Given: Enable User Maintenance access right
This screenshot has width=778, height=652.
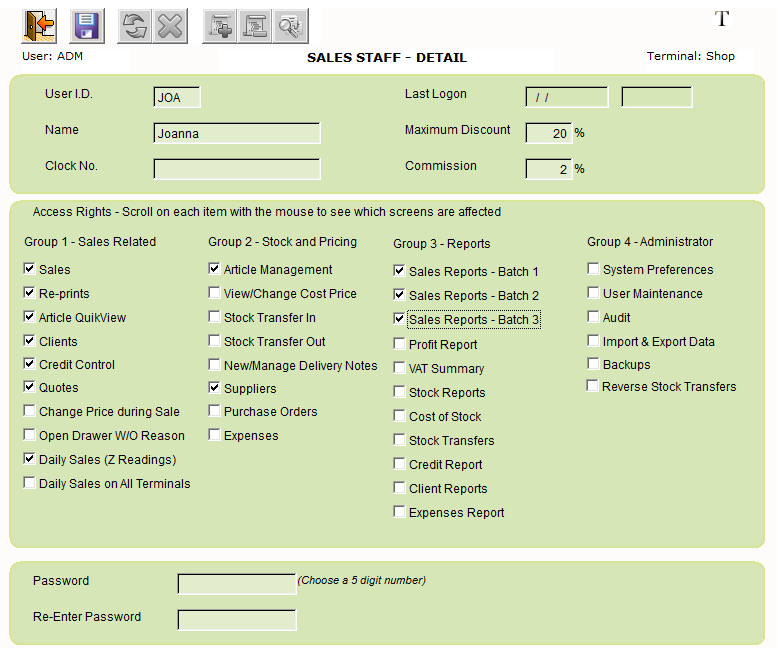Looking at the screenshot, I should point(593,294).
